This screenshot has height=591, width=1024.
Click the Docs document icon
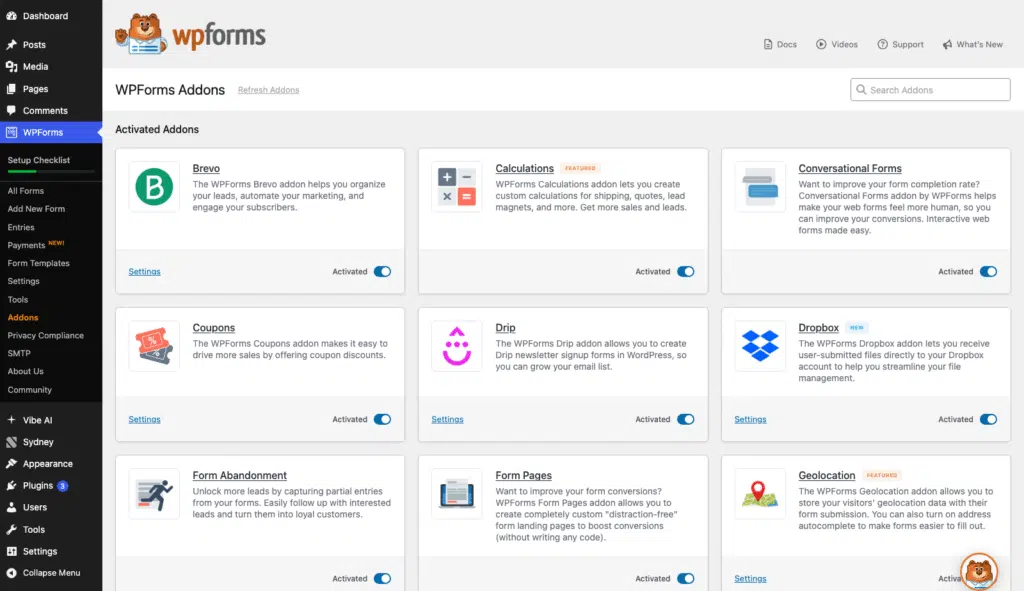[768, 44]
